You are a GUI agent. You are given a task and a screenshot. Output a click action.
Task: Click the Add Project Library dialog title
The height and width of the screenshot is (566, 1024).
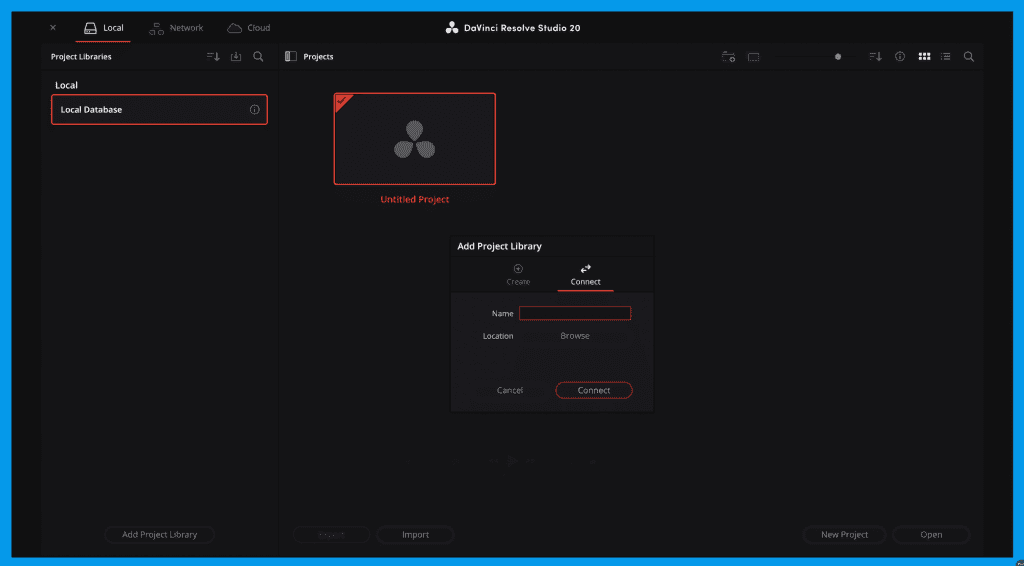[500, 247]
